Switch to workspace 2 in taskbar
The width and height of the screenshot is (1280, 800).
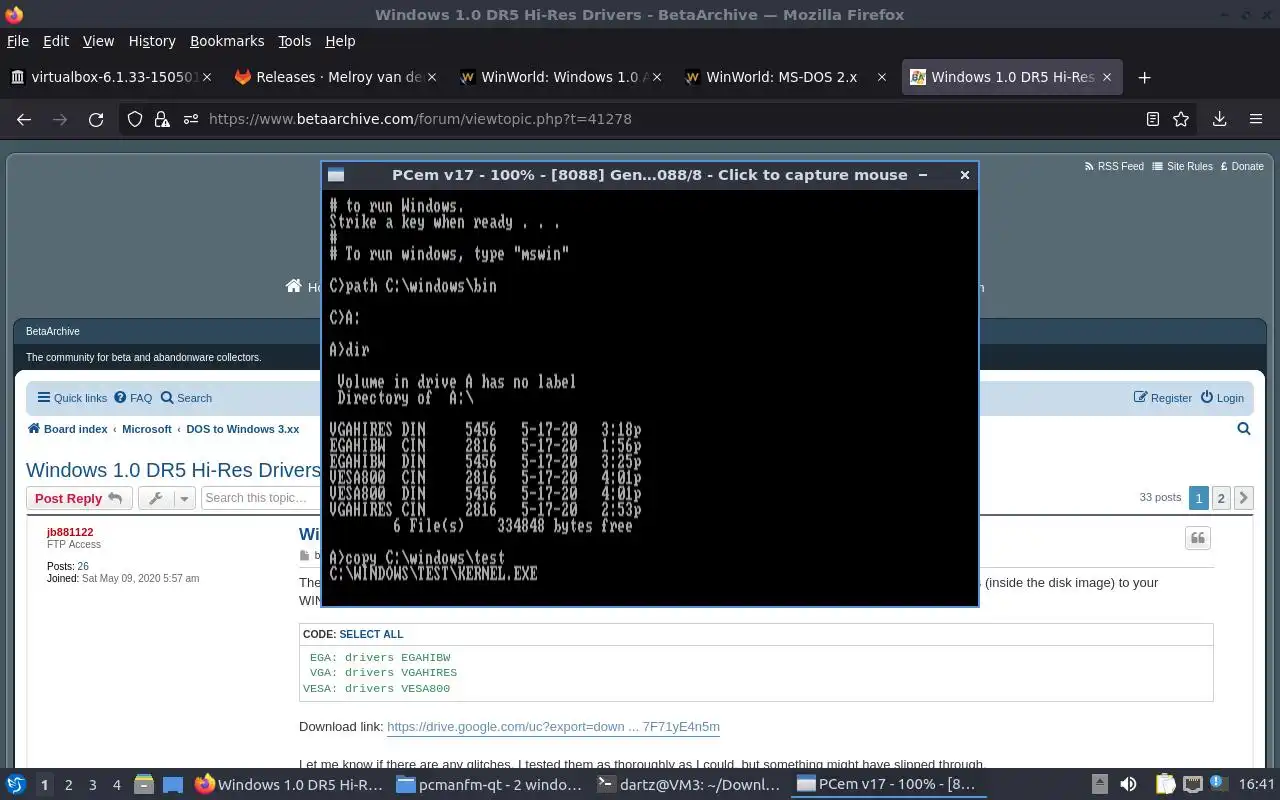coord(68,785)
